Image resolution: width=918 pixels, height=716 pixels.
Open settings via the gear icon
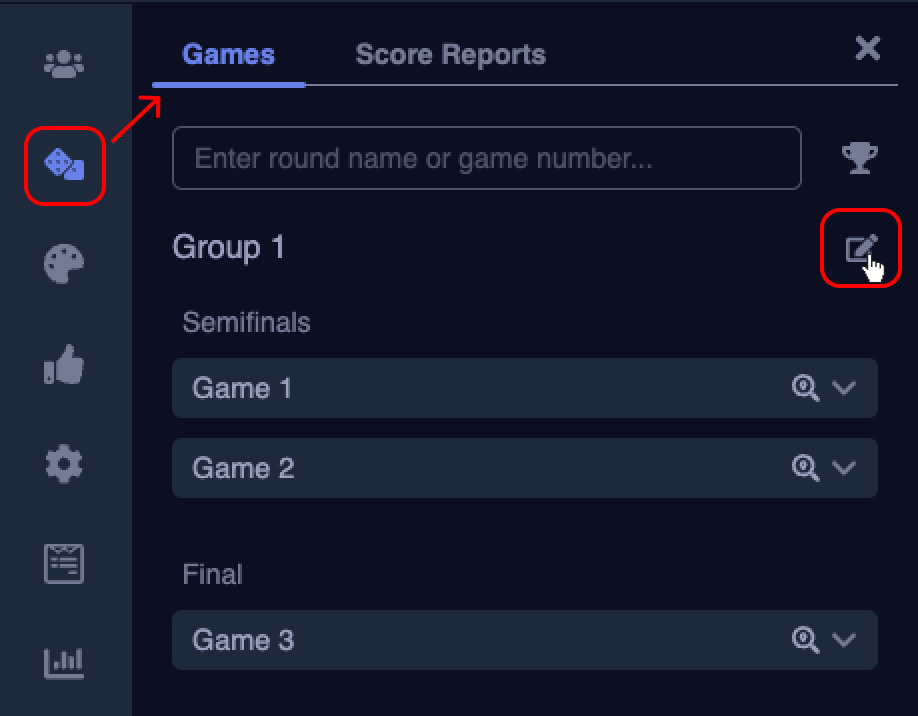(64, 463)
